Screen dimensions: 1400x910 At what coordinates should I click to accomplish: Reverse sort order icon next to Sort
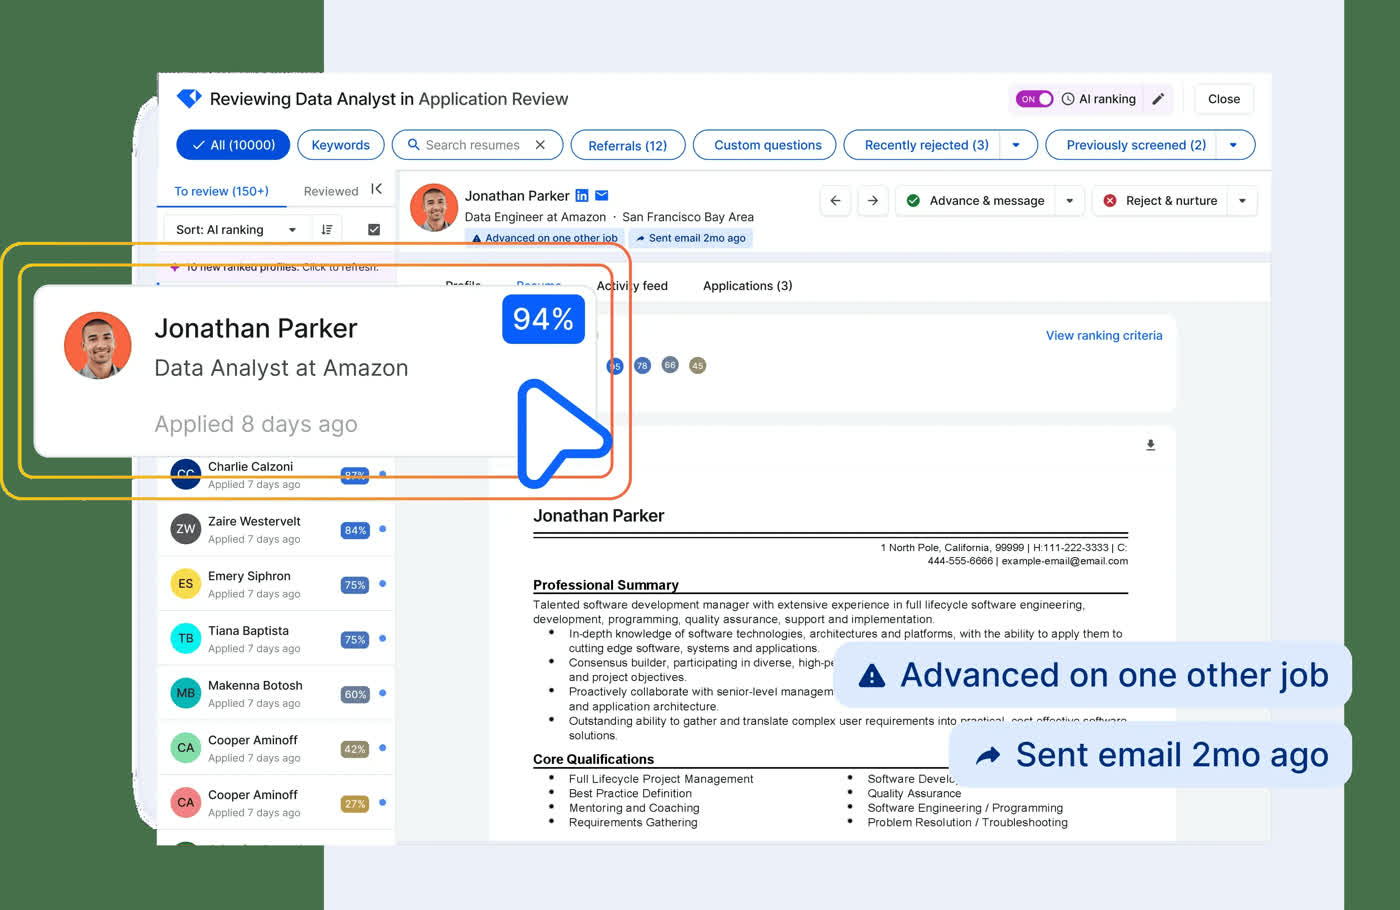327,230
